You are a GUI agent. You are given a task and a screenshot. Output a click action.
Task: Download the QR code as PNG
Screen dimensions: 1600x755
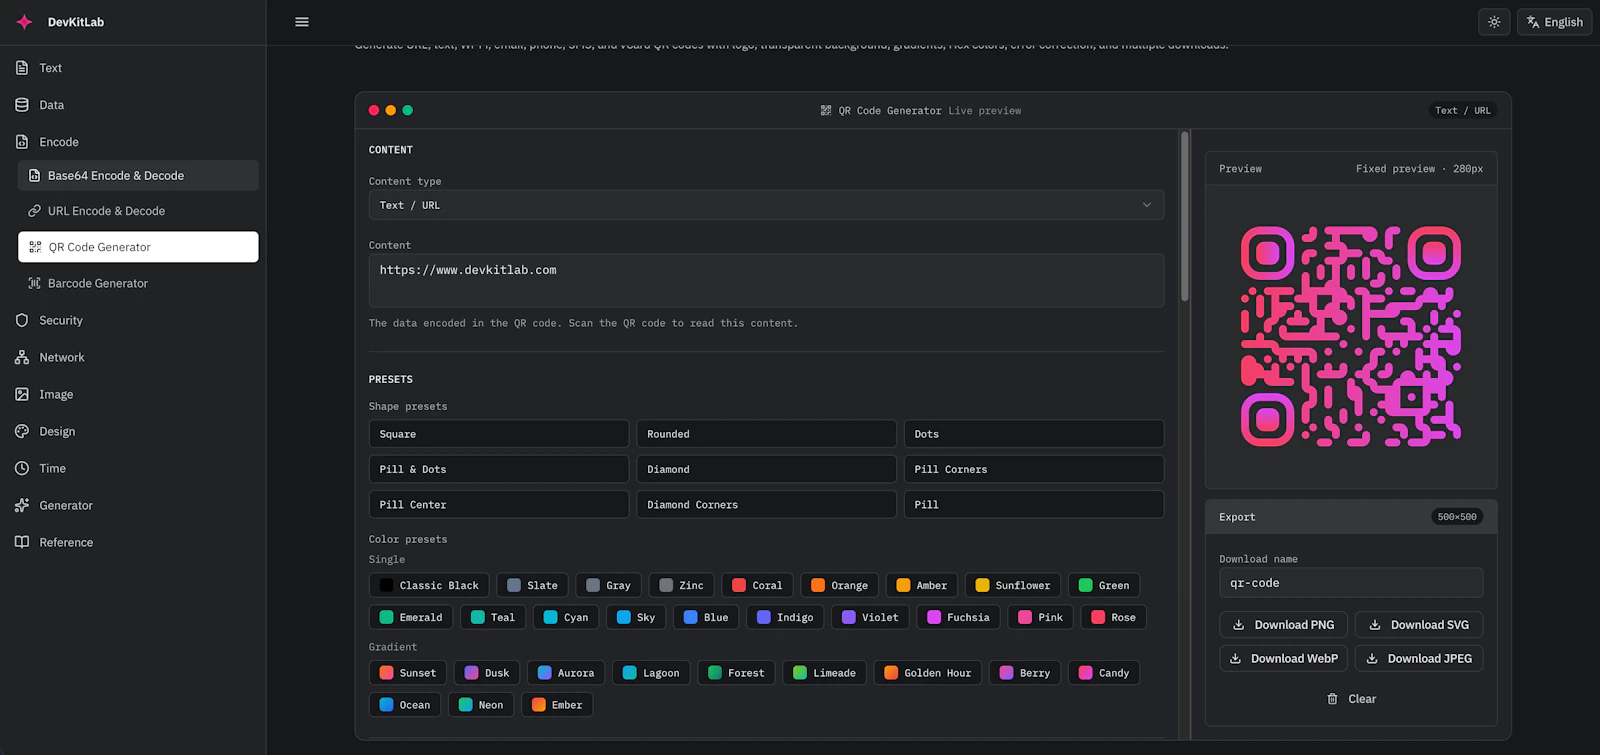(x=1283, y=625)
